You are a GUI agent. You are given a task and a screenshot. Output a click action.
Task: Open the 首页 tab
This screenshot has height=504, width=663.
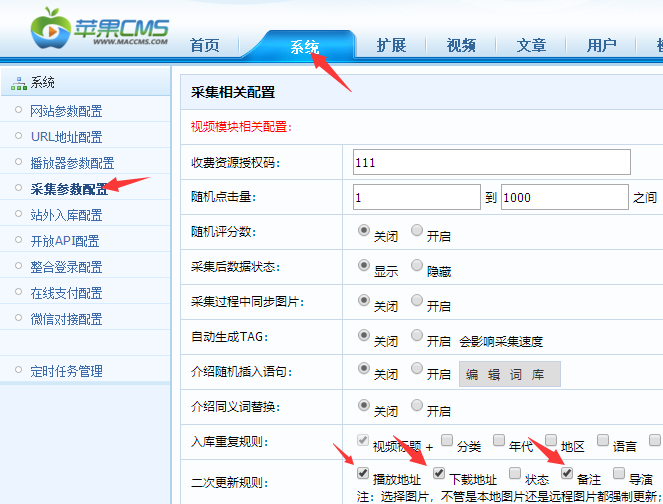coord(204,45)
